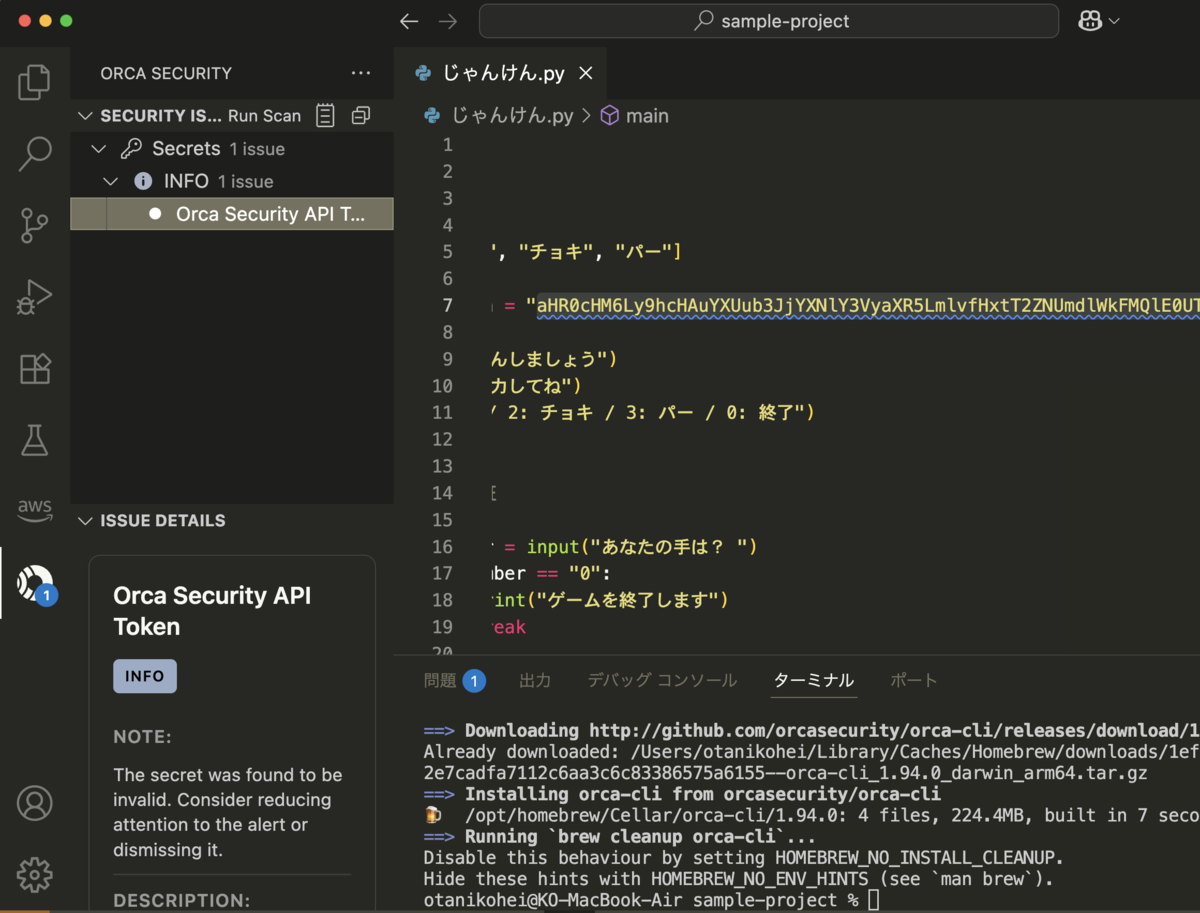Click the main symbol icon in the breadcrumb
1200x913 pixels.
click(609, 116)
